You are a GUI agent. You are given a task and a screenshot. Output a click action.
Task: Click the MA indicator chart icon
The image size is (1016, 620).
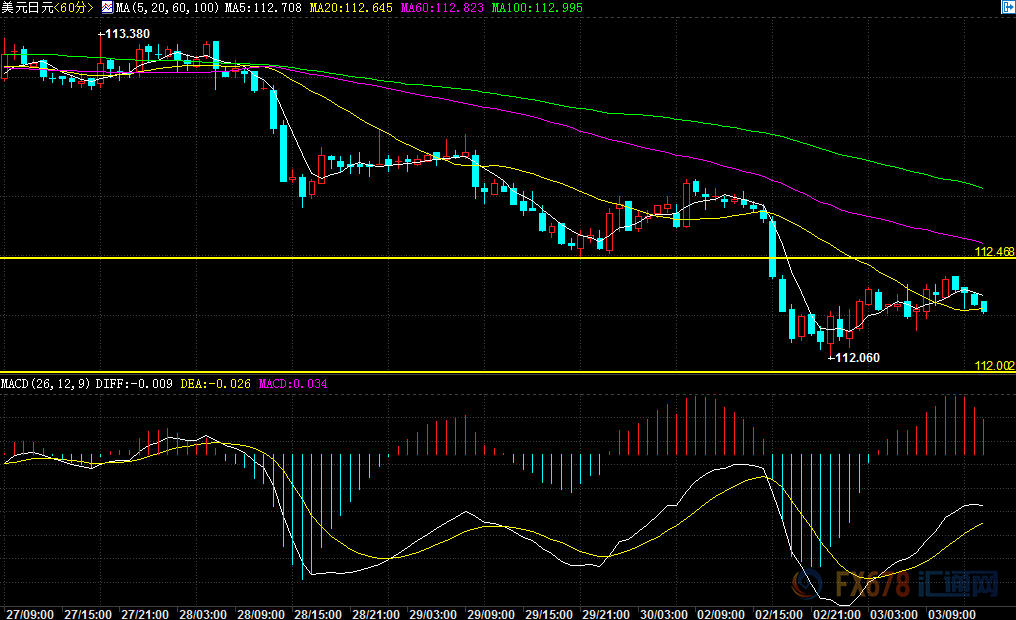108,7
